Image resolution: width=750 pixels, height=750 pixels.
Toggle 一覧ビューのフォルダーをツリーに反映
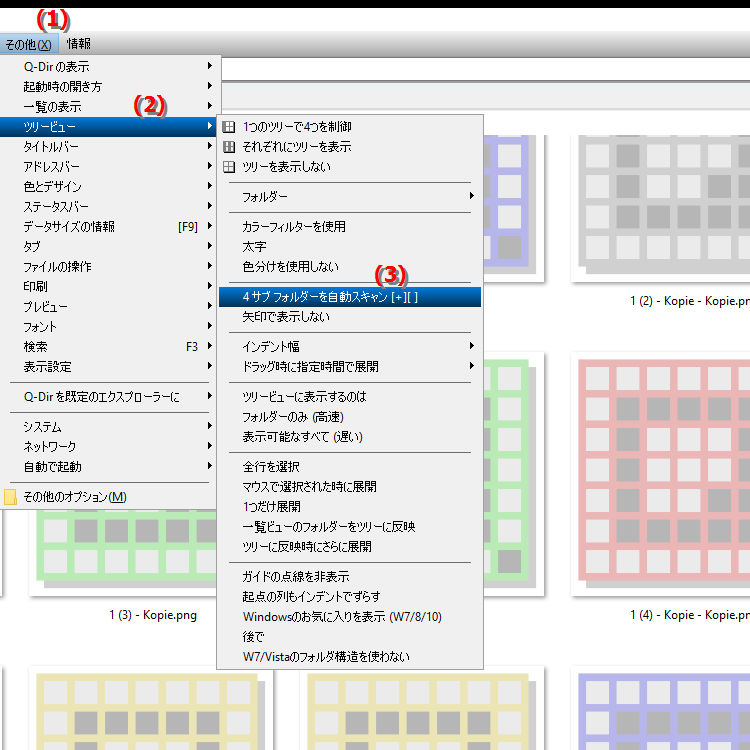coord(350,527)
